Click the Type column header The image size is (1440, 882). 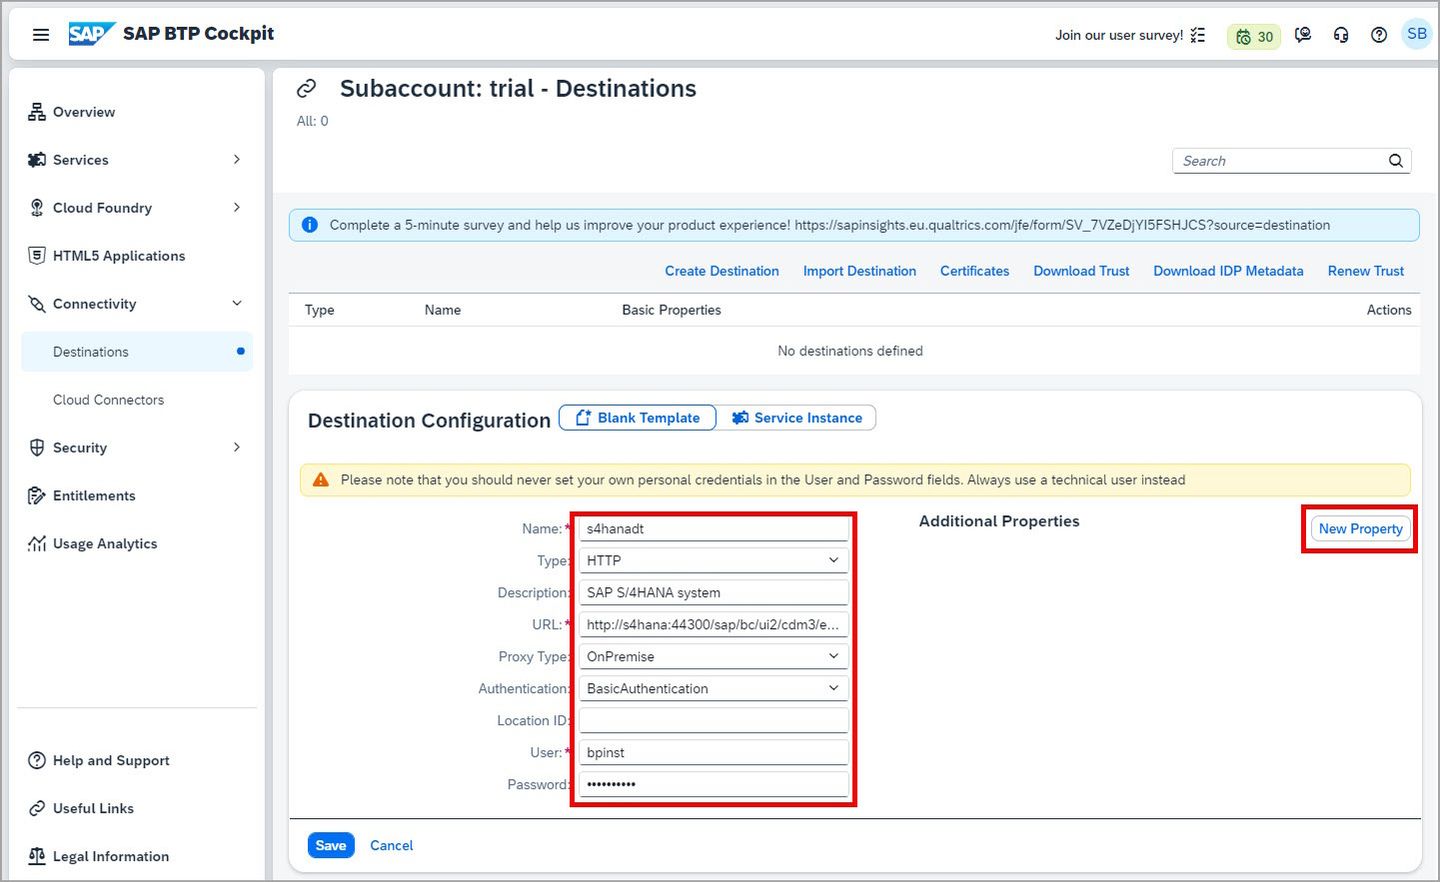[320, 310]
